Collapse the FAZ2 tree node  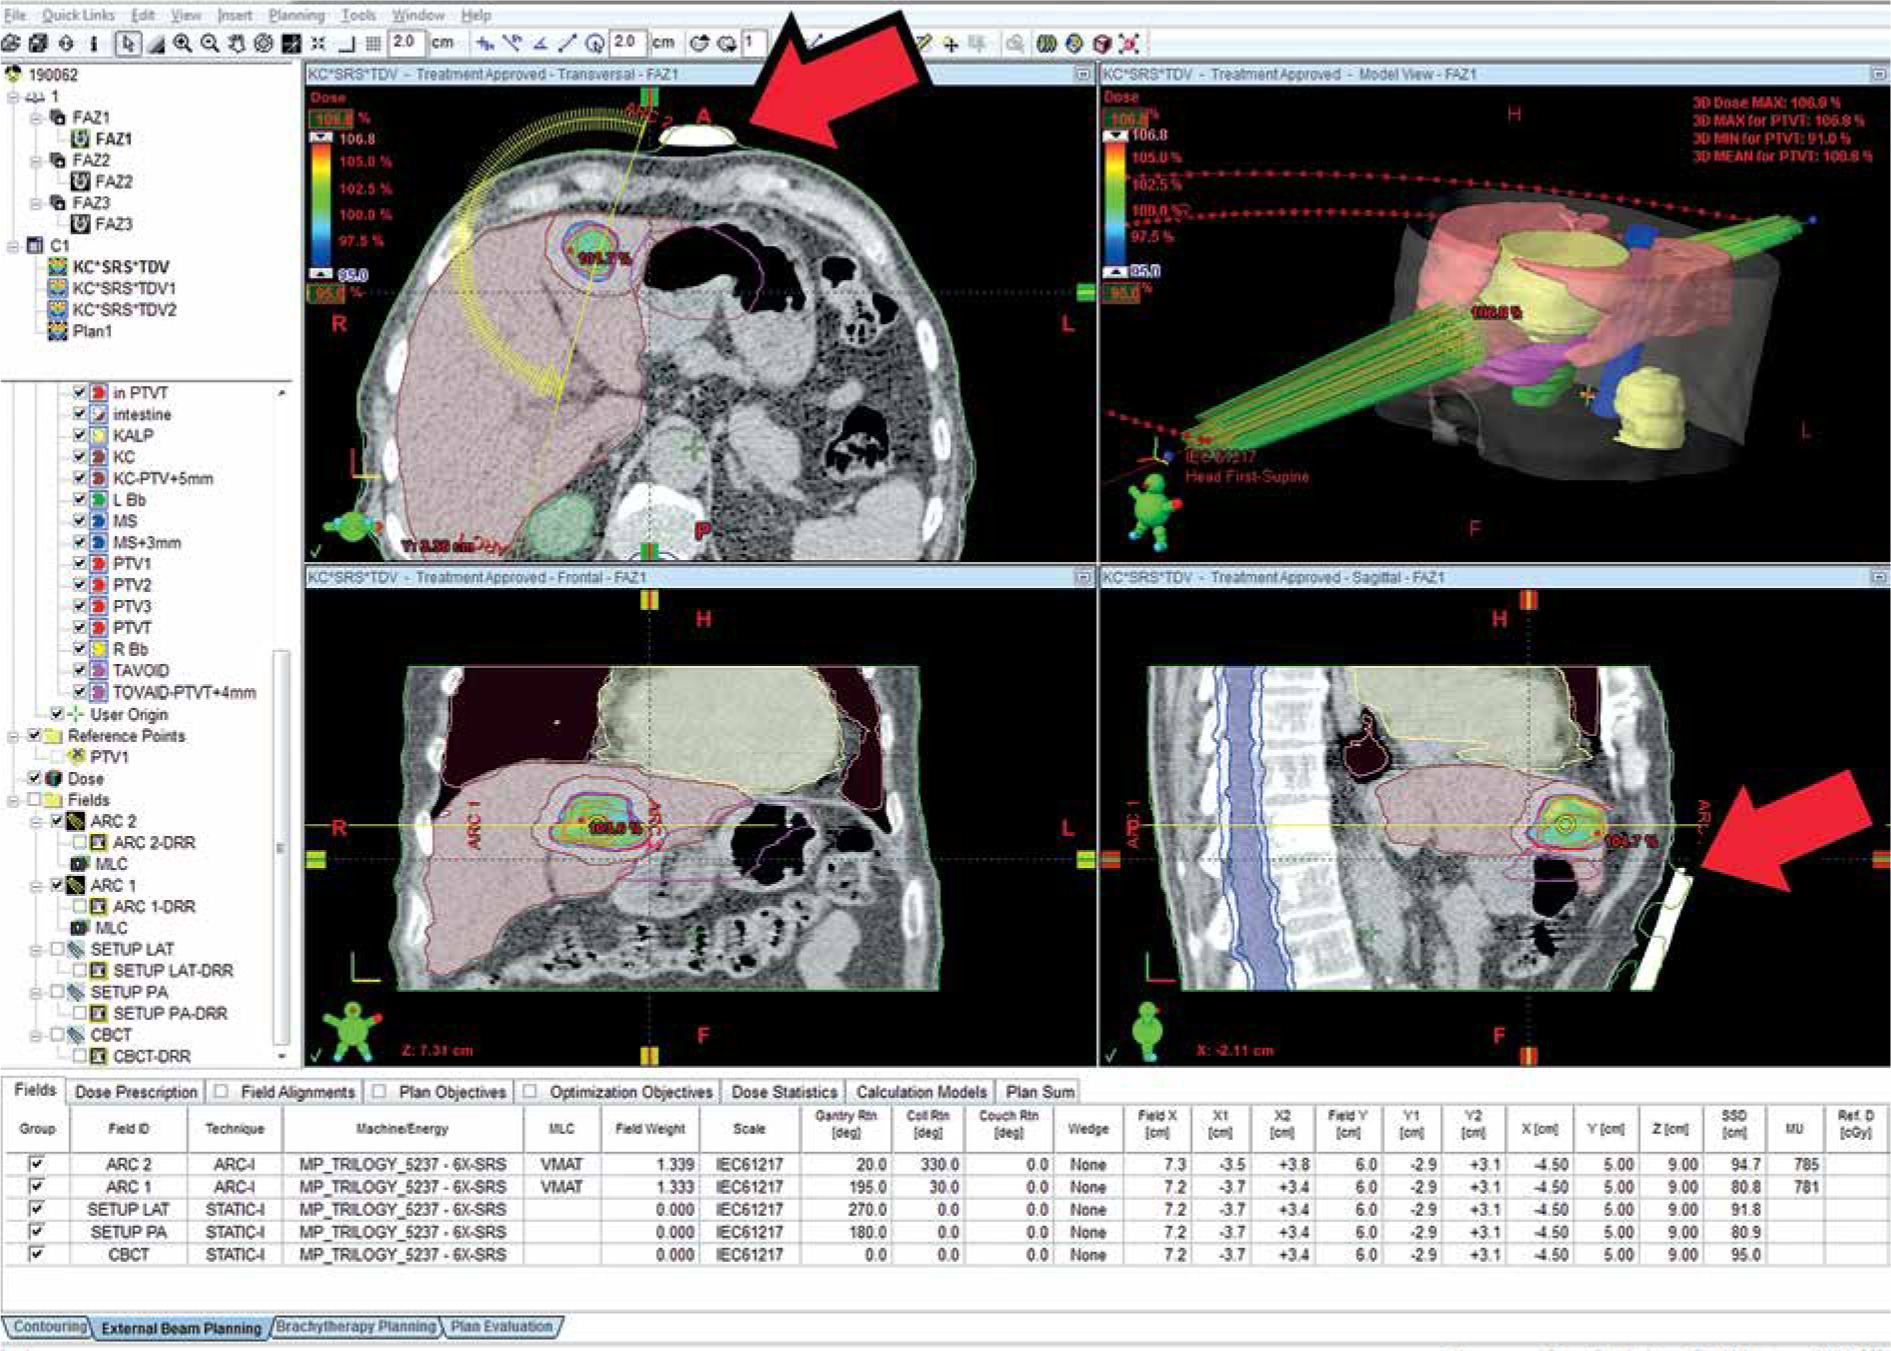tap(36, 160)
